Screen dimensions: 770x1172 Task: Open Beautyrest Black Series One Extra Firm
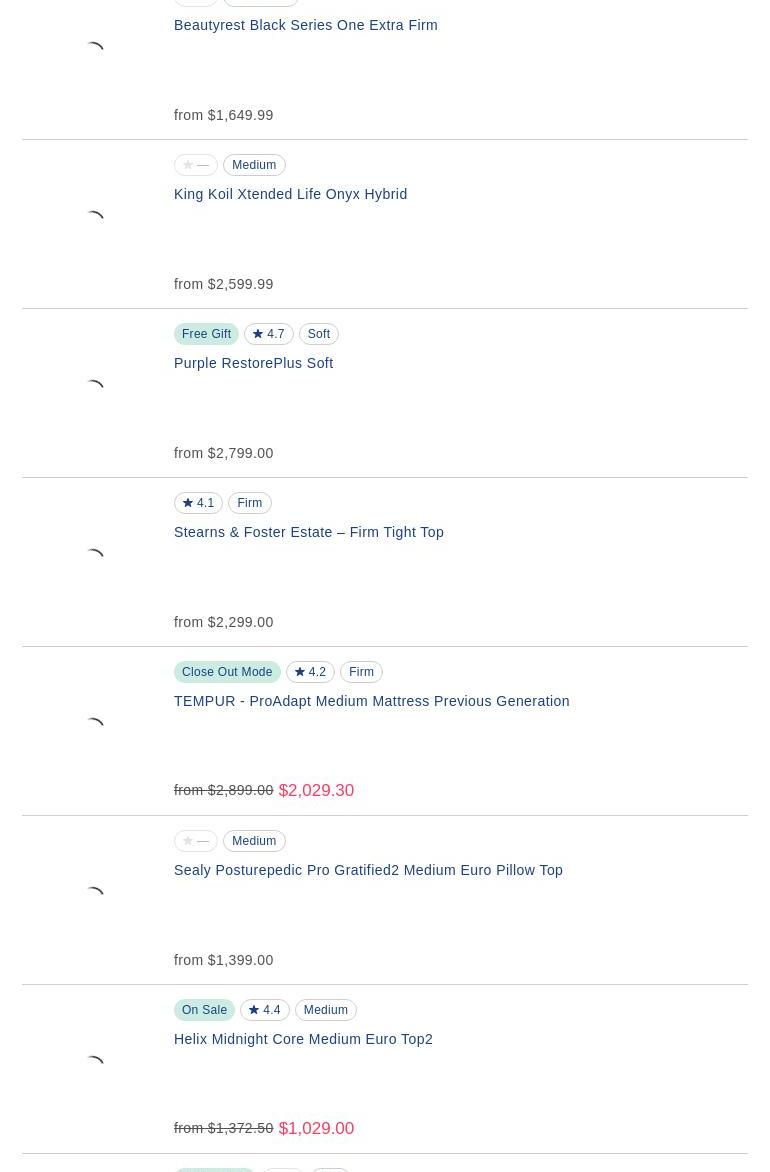[305, 25]
